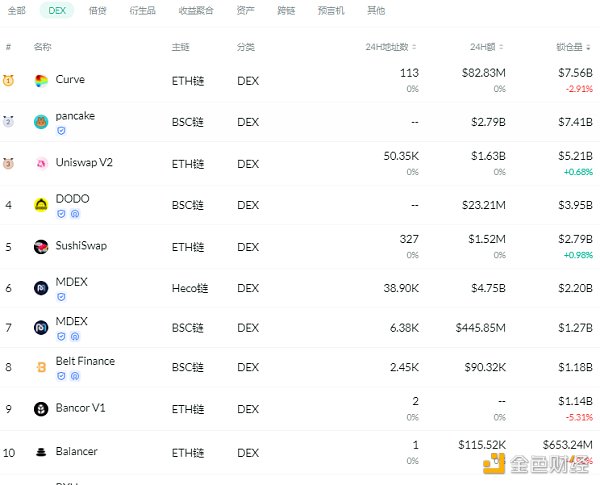
Task: Click the DODO yellow logo icon
Action: (41, 205)
